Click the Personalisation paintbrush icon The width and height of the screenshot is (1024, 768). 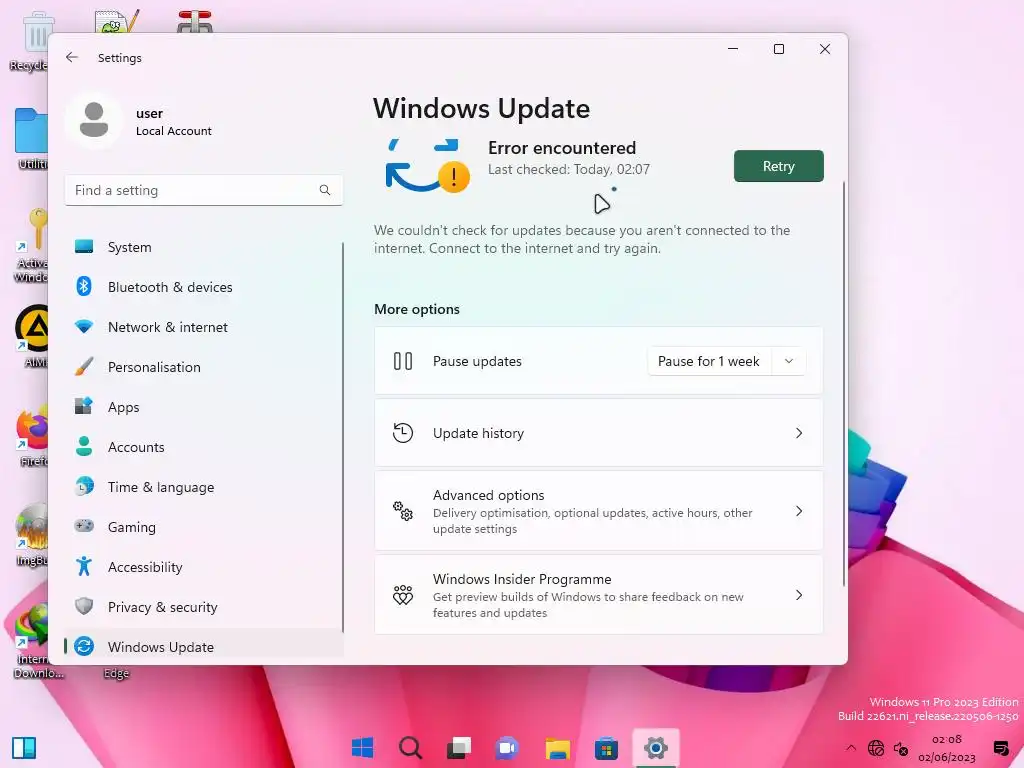click(x=84, y=366)
